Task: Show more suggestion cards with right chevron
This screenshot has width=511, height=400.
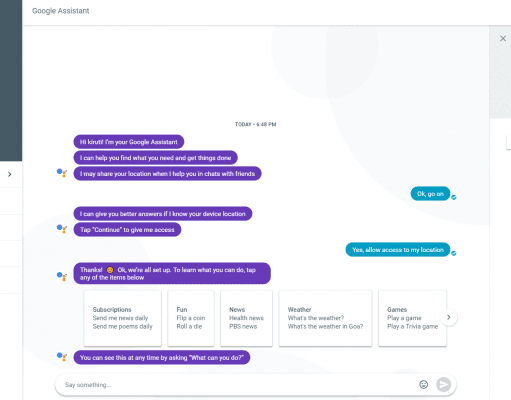Action: (x=449, y=317)
